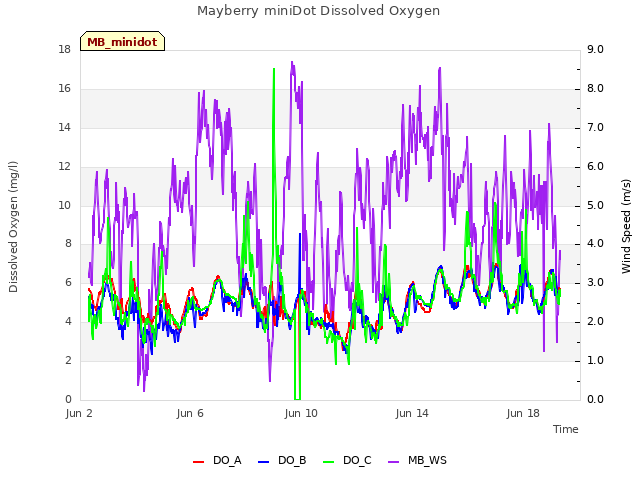Viewport: 640px width, 480px height.
Task: Click the 2 left axis value
Action: [x=68, y=360]
